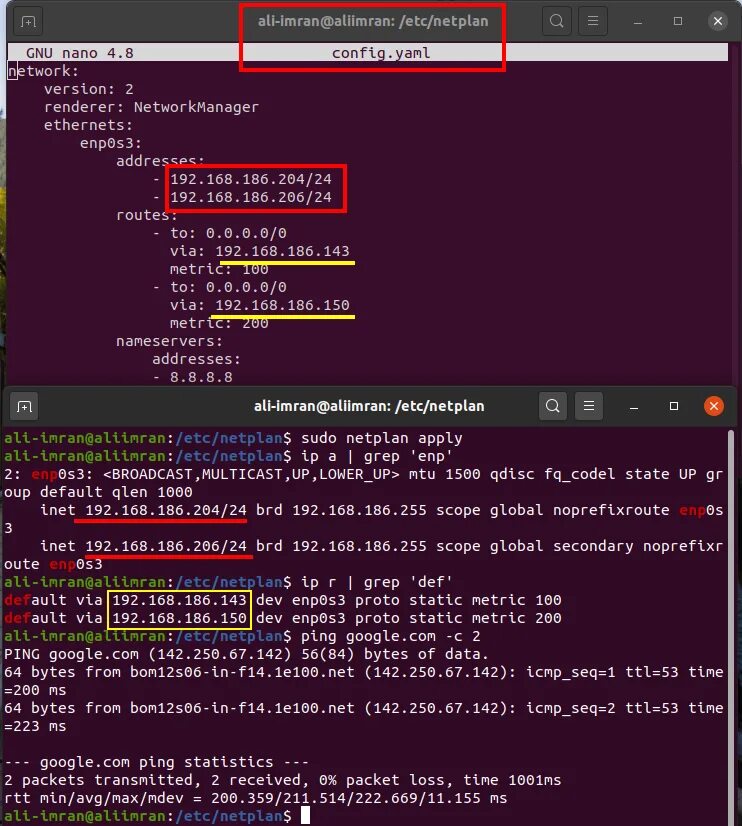742x826 pixels.
Task: Click 'metric: 100' line in nano
Action: click(219, 269)
